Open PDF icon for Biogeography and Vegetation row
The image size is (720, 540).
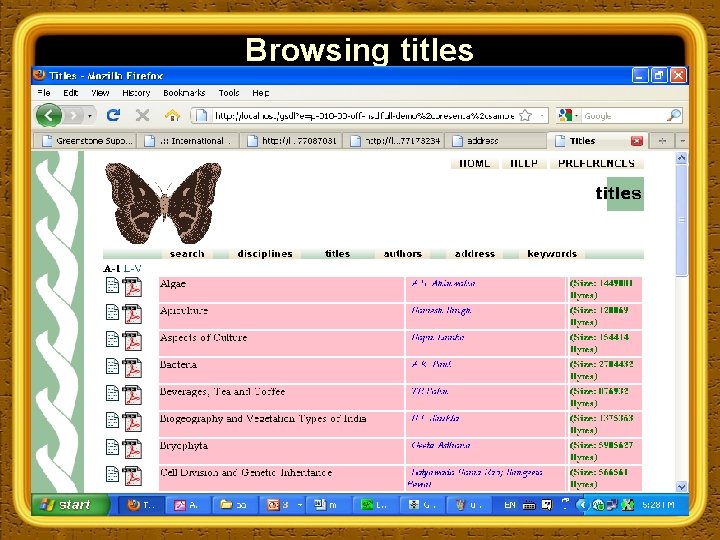132,422
